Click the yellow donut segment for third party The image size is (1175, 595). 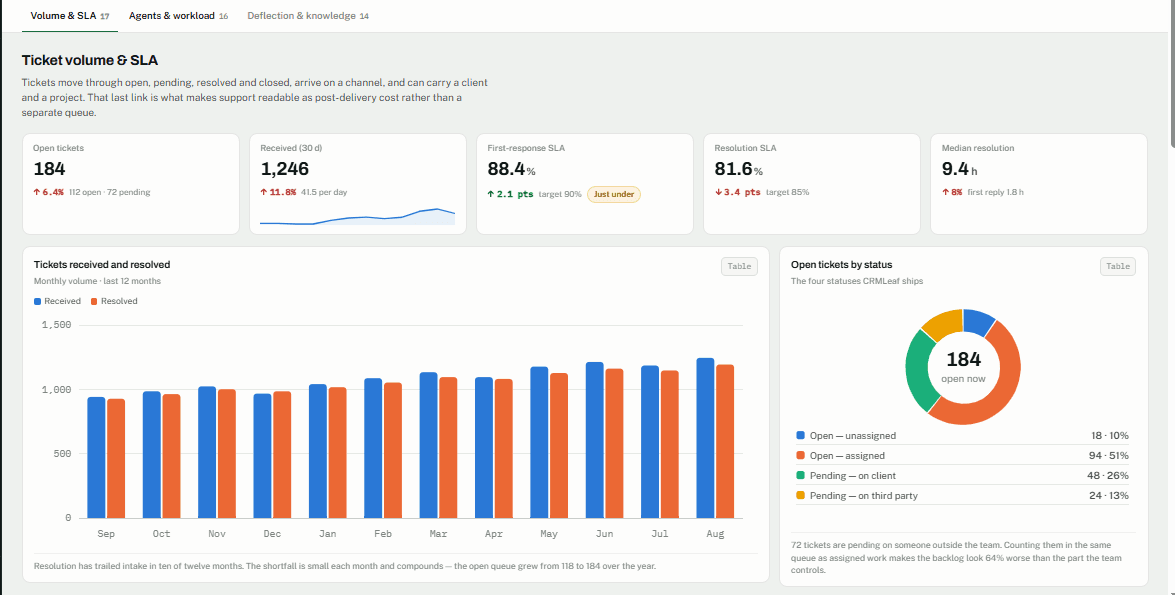pos(944,323)
